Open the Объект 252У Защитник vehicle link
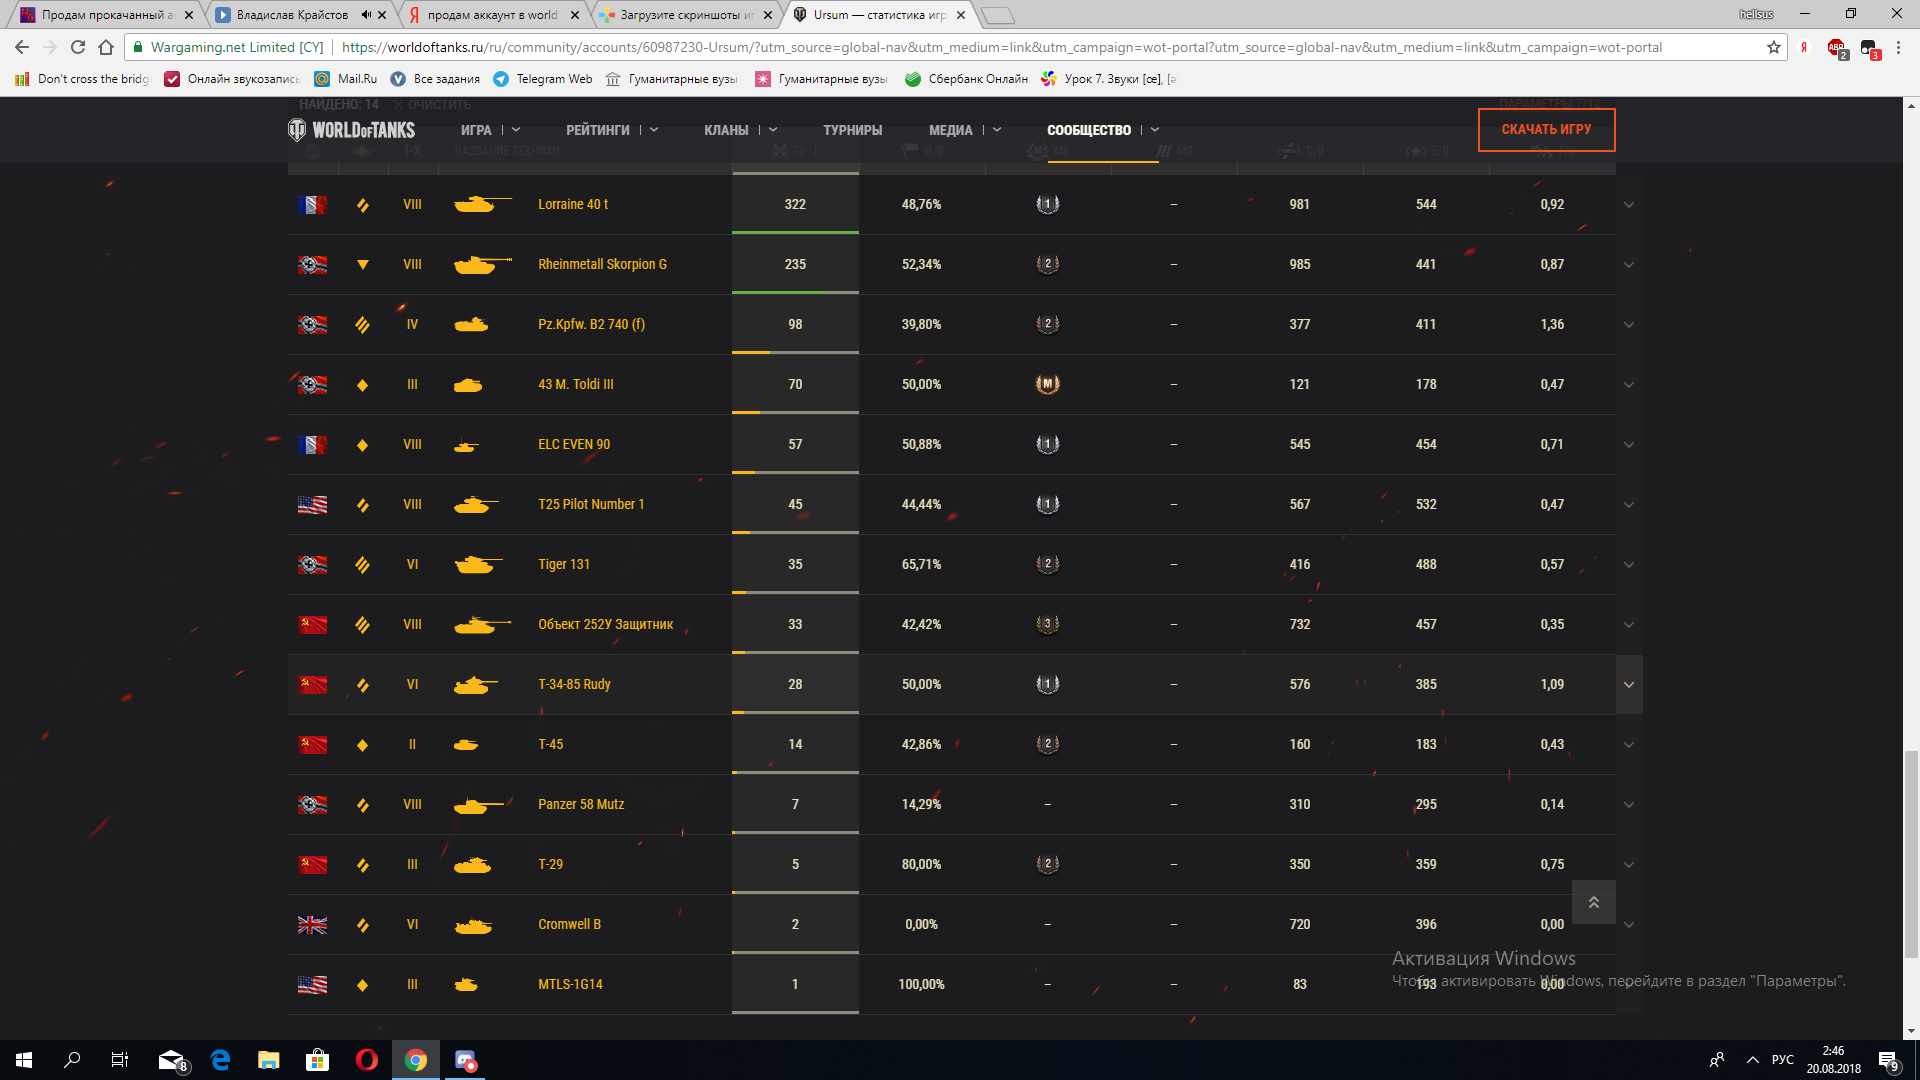Viewport: 1920px width, 1080px height. (x=605, y=624)
